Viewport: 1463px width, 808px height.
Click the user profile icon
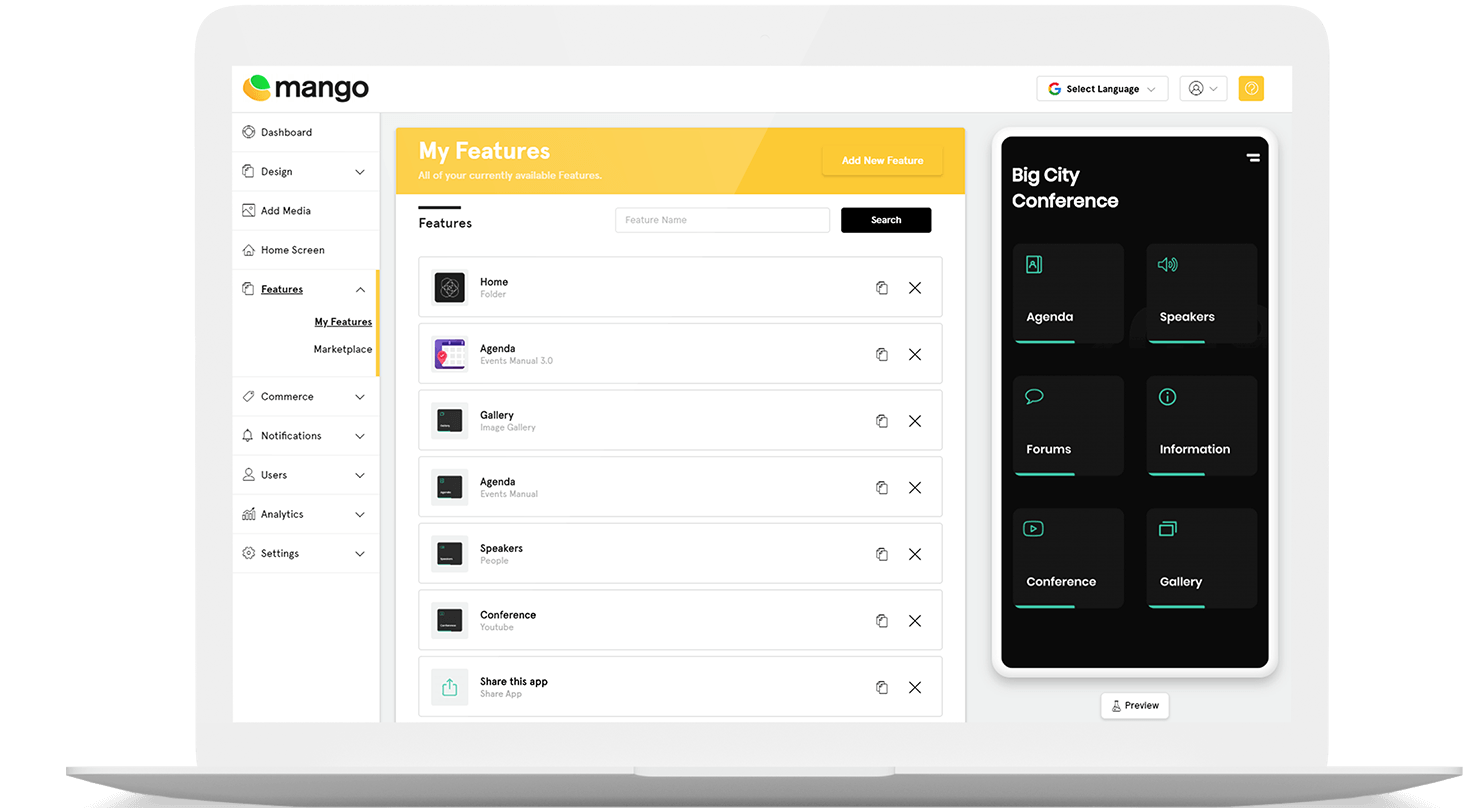[1197, 88]
